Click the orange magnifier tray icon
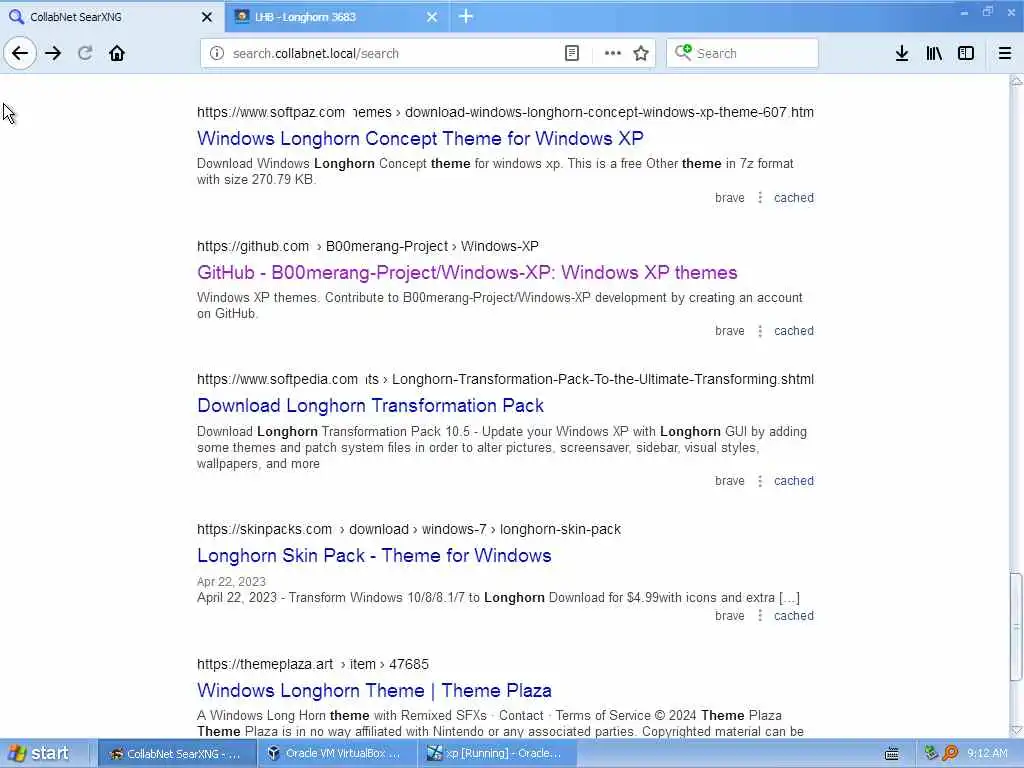This screenshot has height=768, width=1024. click(950, 754)
